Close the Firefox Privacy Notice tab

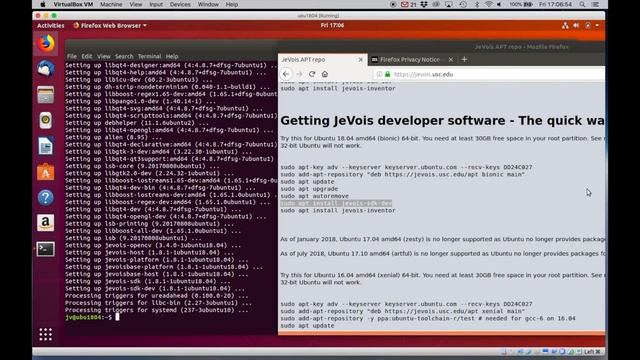coord(451,60)
